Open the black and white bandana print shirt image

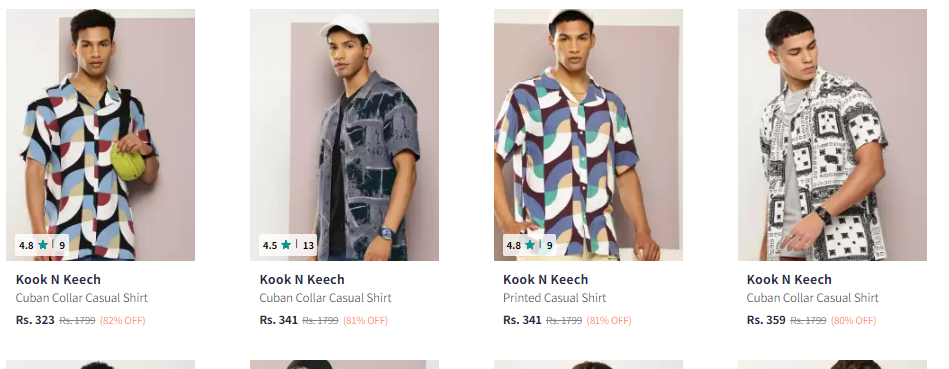tap(832, 135)
